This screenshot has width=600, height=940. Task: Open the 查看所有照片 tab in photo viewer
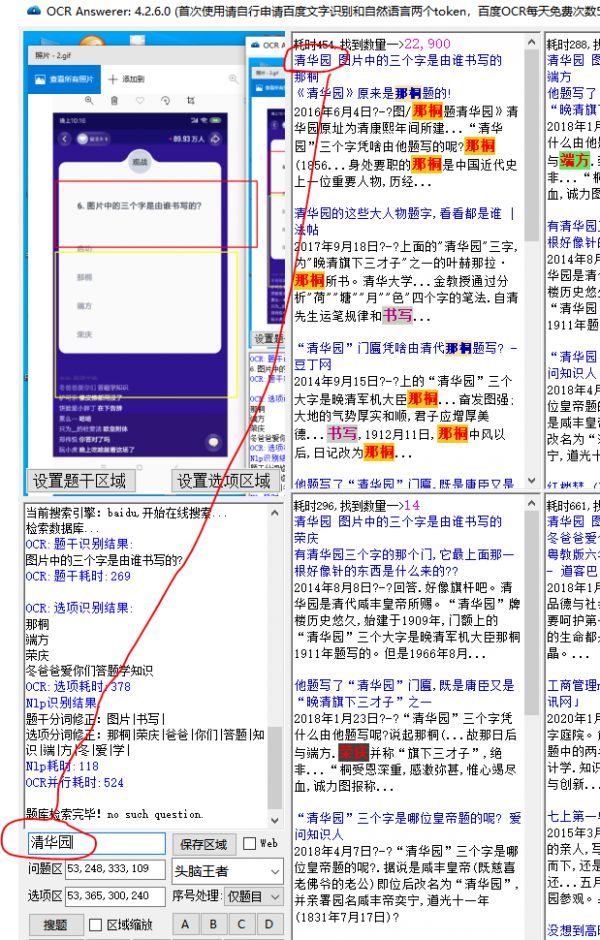tap(64, 79)
